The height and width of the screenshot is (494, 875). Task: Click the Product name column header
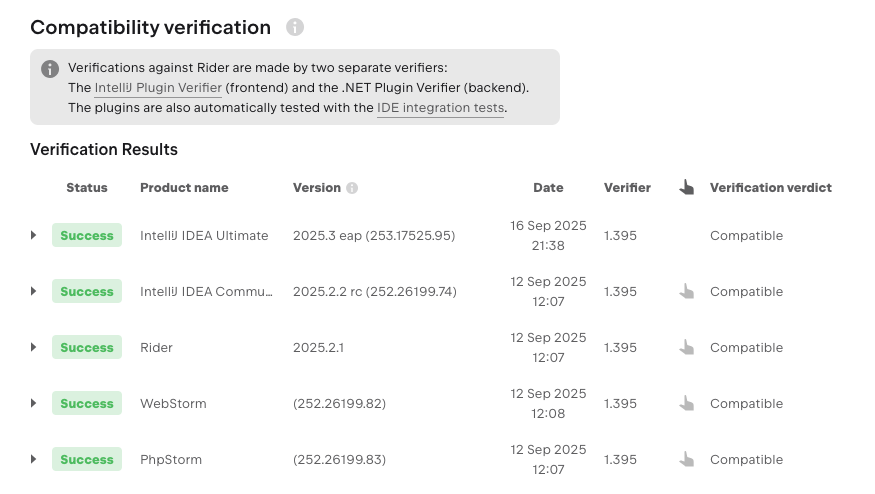[x=184, y=188]
